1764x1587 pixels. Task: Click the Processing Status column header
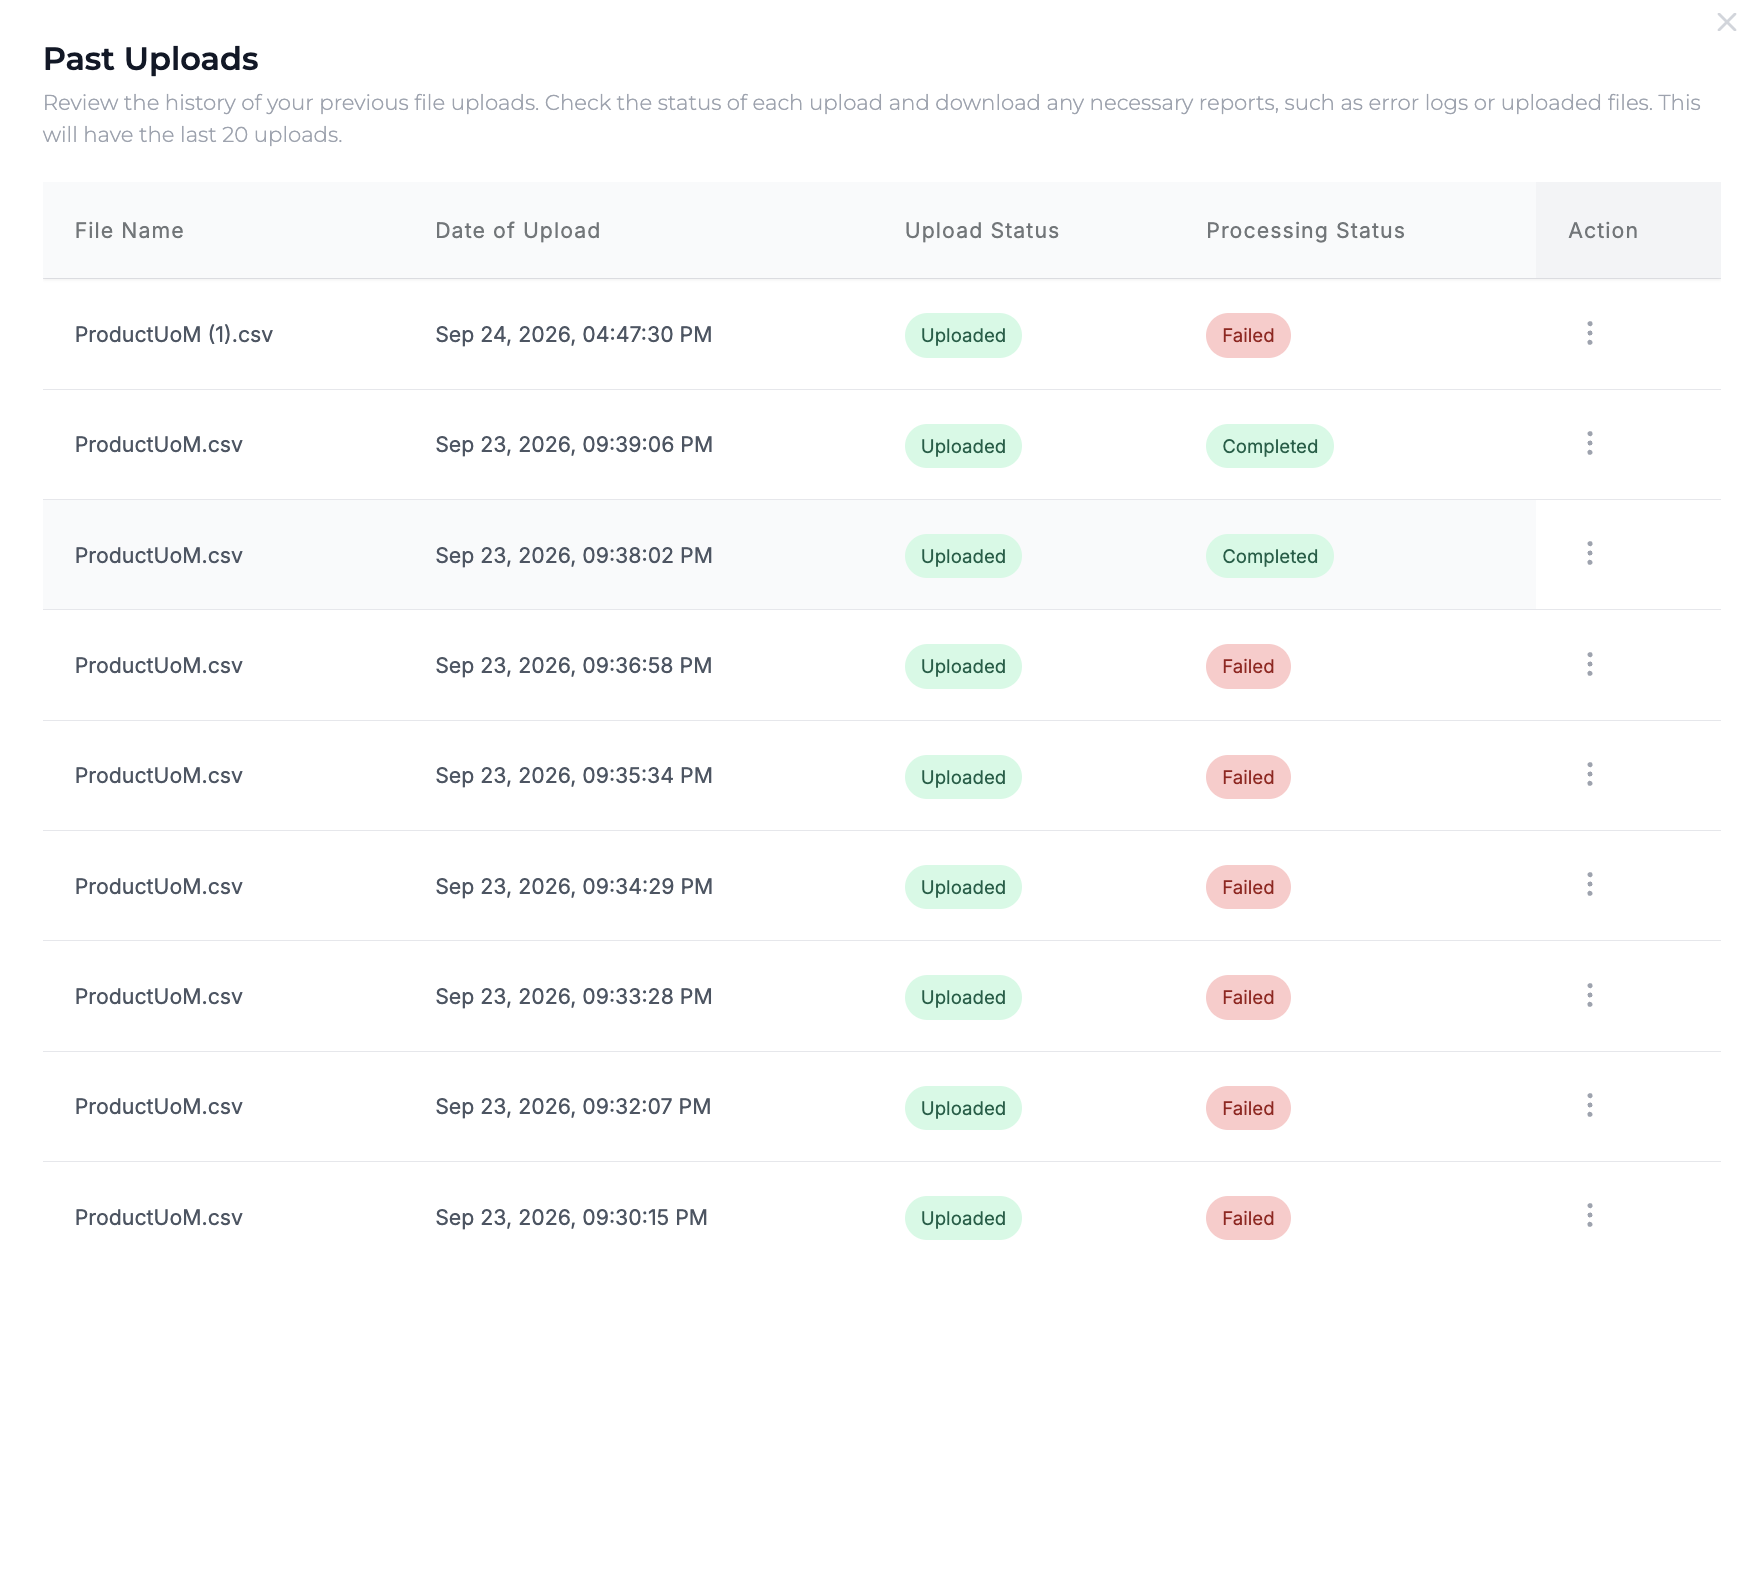pos(1305,231)
